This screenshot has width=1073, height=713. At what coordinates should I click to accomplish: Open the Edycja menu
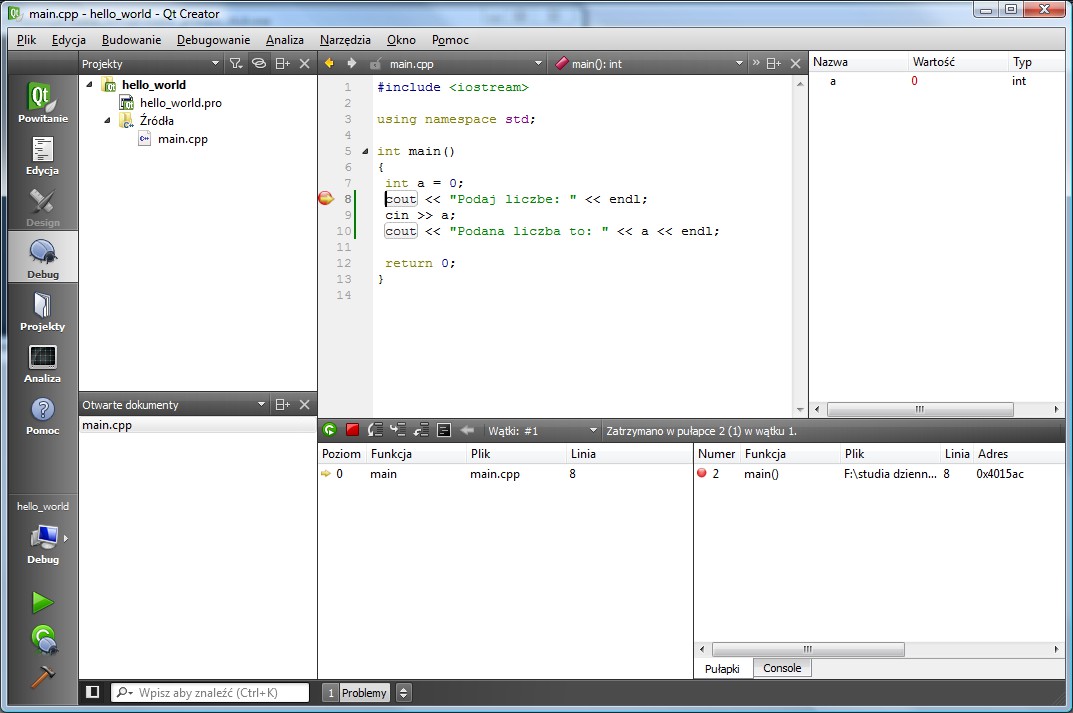(68, 40)
